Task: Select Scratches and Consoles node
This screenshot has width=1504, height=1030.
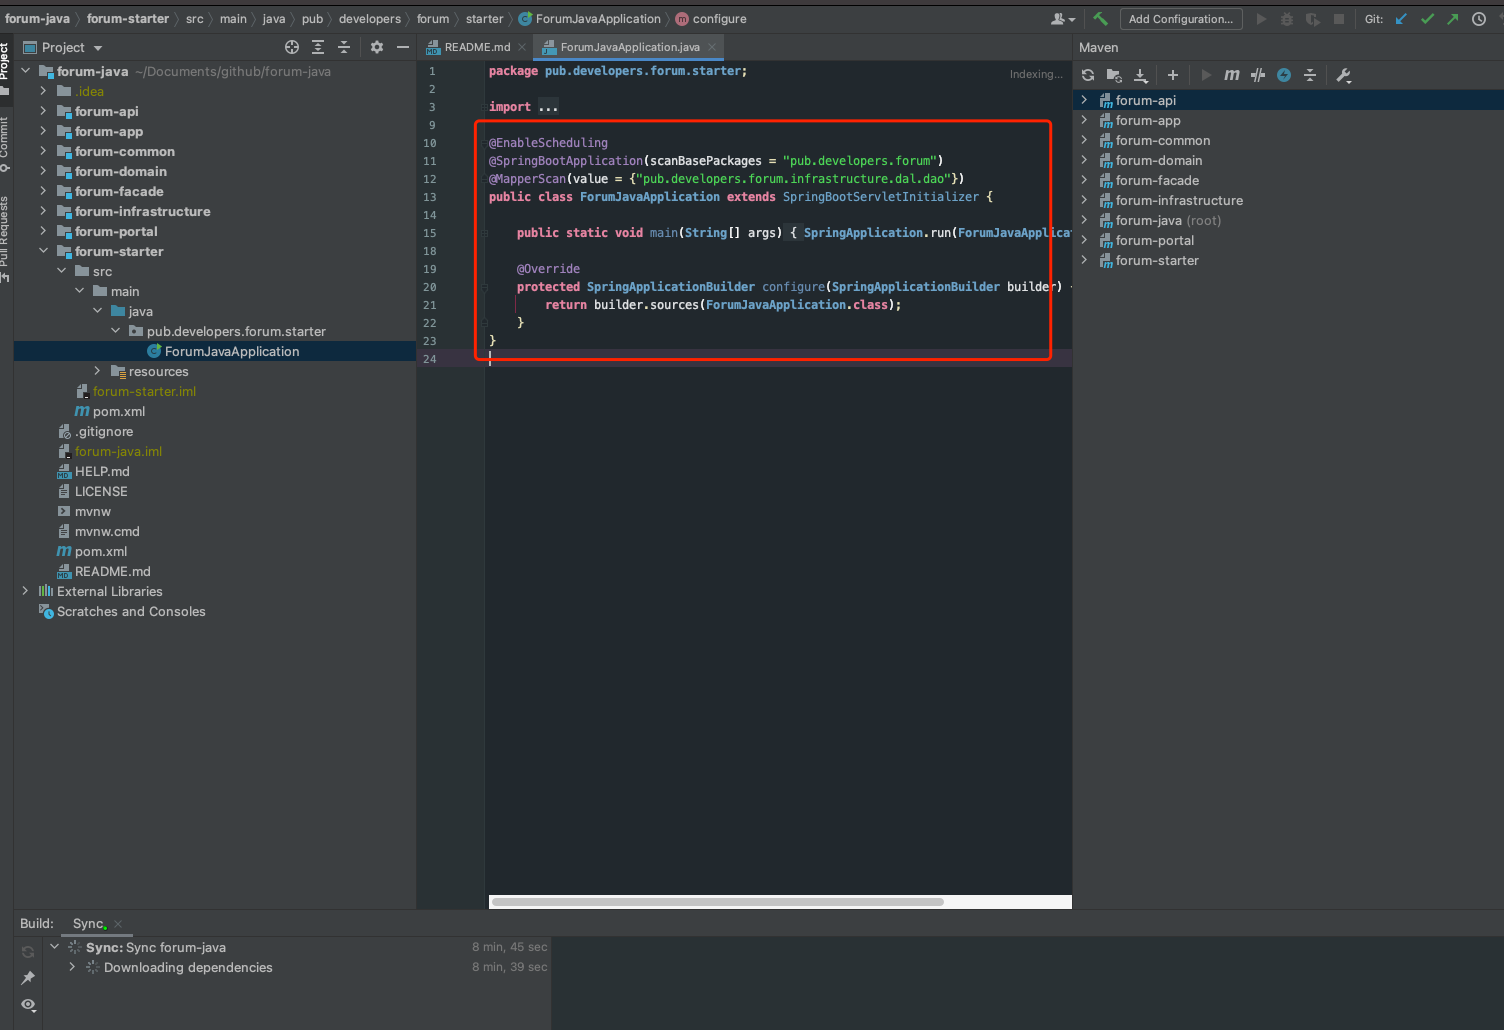Action: click(131, 611)
